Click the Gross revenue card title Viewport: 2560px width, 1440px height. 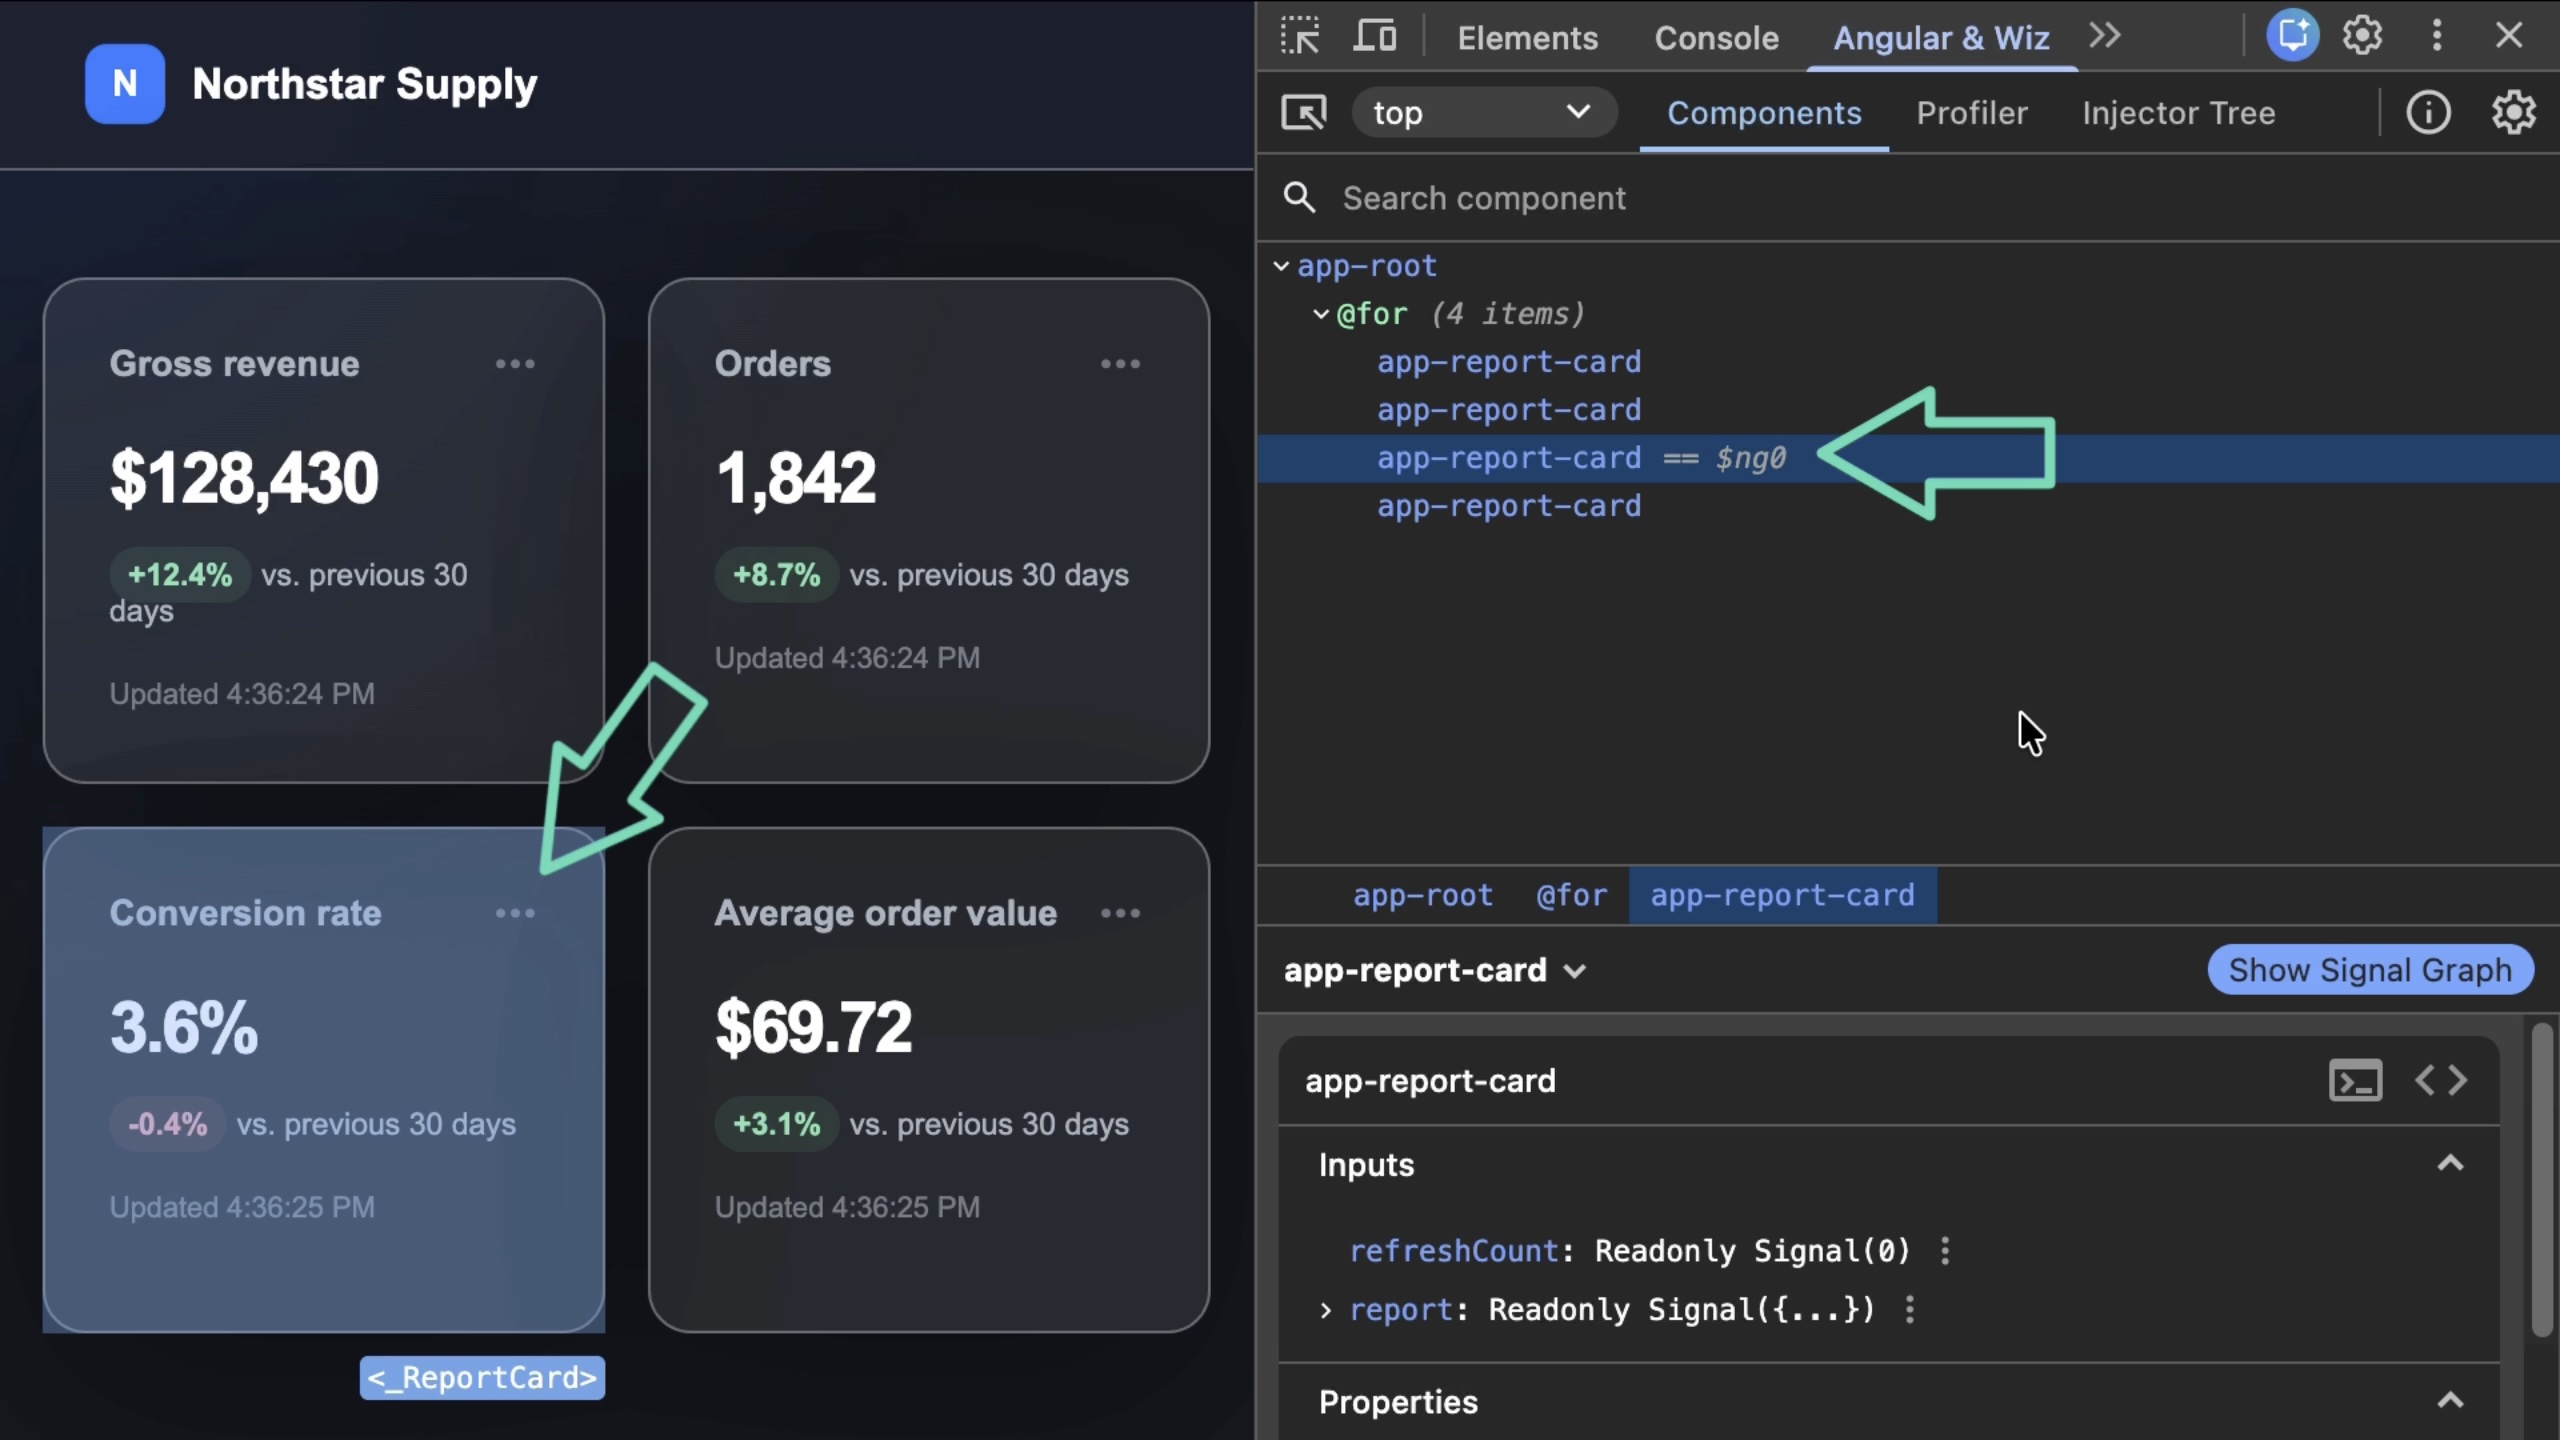[x=234, y=364]
